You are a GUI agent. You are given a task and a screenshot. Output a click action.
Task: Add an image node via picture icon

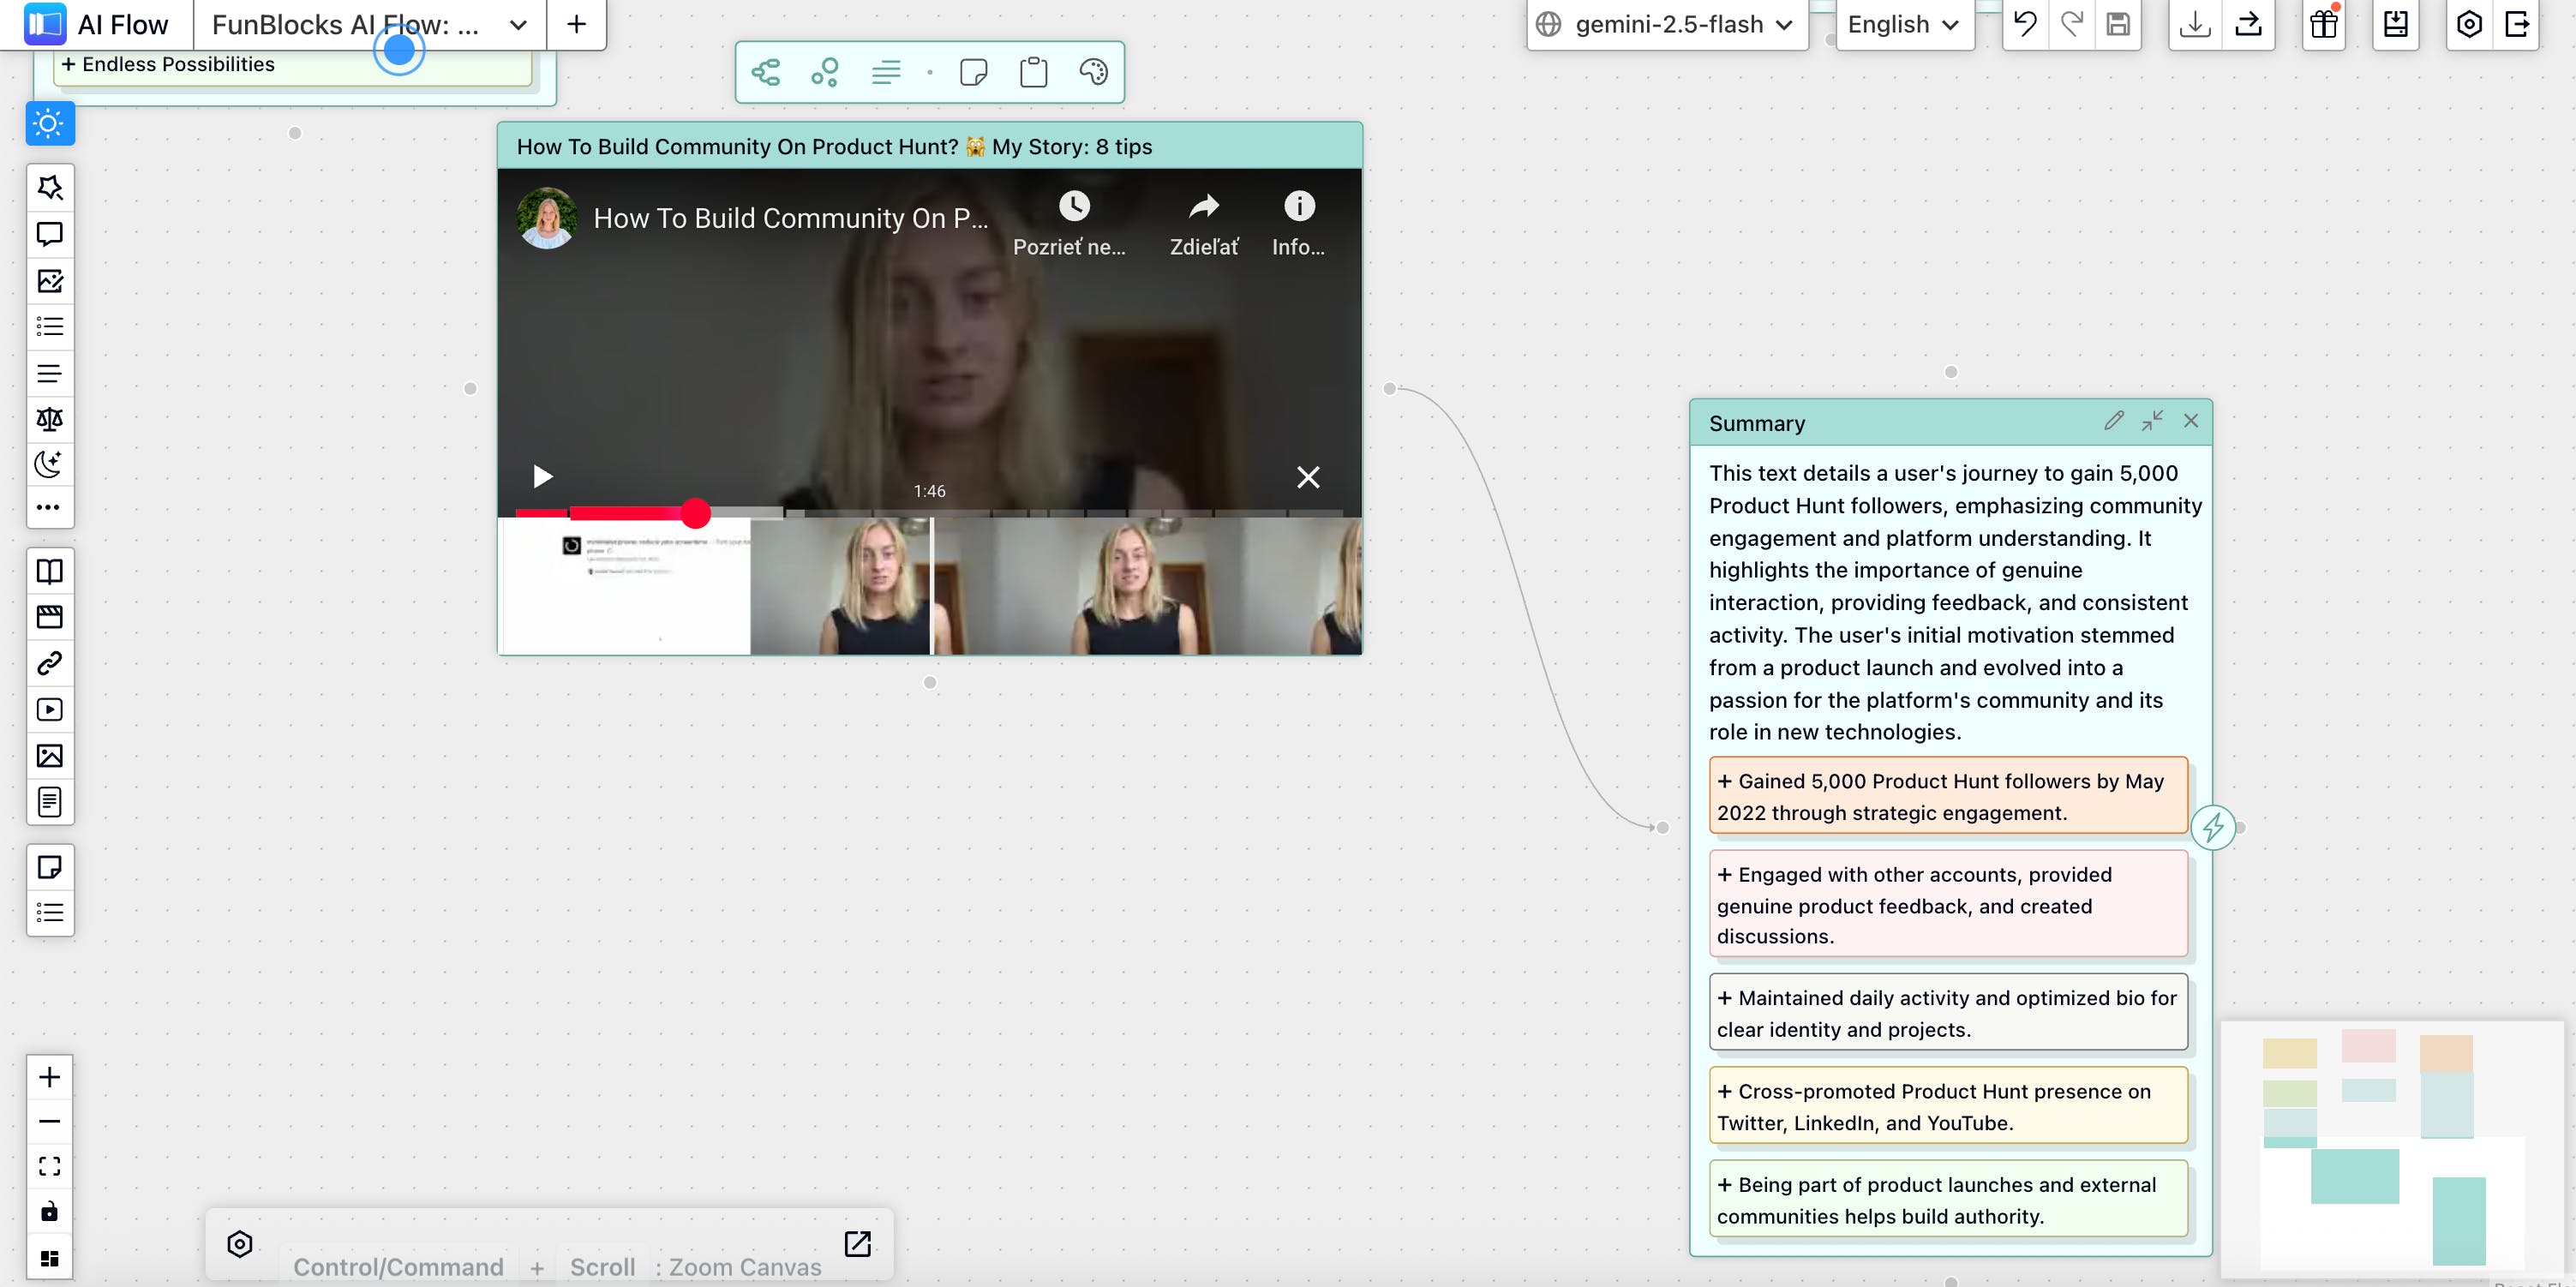49,756
